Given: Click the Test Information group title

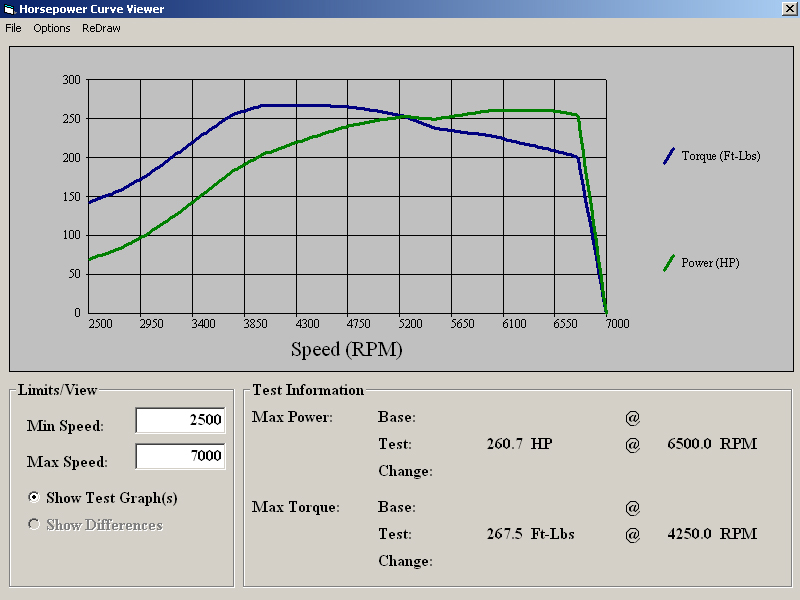Looking at the screenshot, I should (x=308, y=390).
